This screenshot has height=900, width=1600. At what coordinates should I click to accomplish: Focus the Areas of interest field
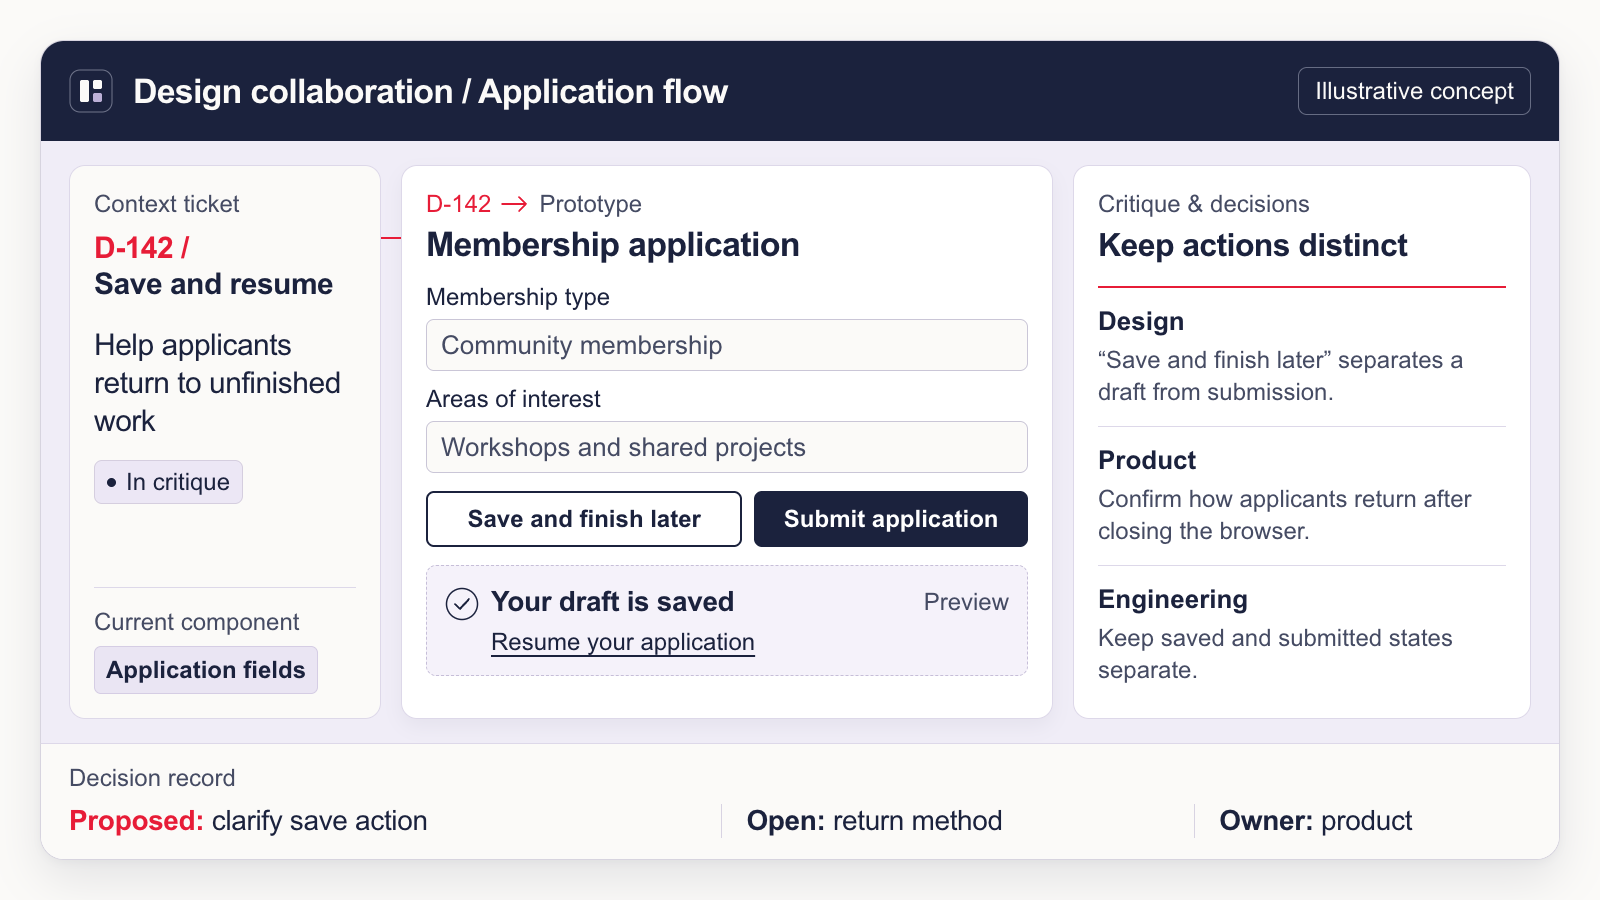[727, 447]
